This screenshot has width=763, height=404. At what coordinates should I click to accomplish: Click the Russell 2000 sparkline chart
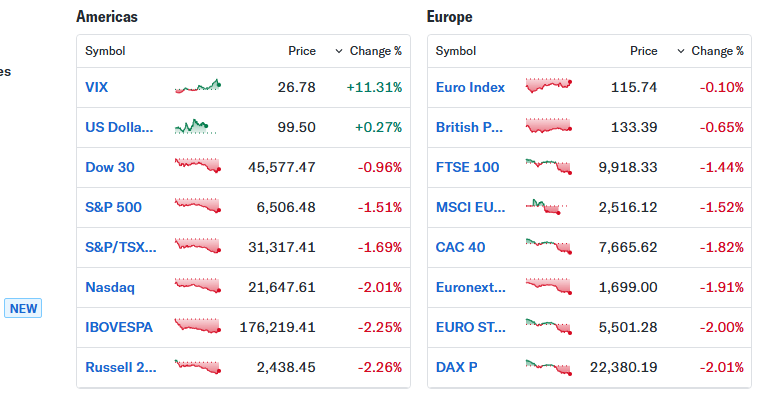198,367
